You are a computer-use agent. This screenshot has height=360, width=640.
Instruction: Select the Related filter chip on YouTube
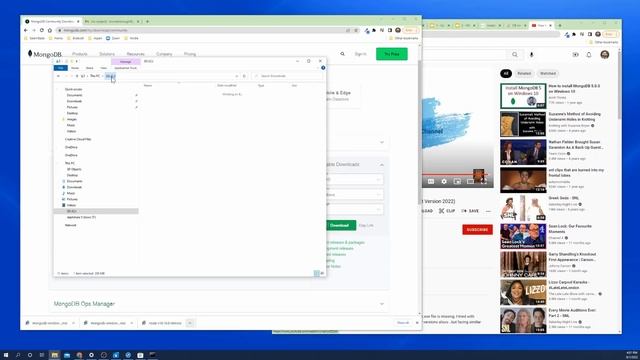(524, 73)
